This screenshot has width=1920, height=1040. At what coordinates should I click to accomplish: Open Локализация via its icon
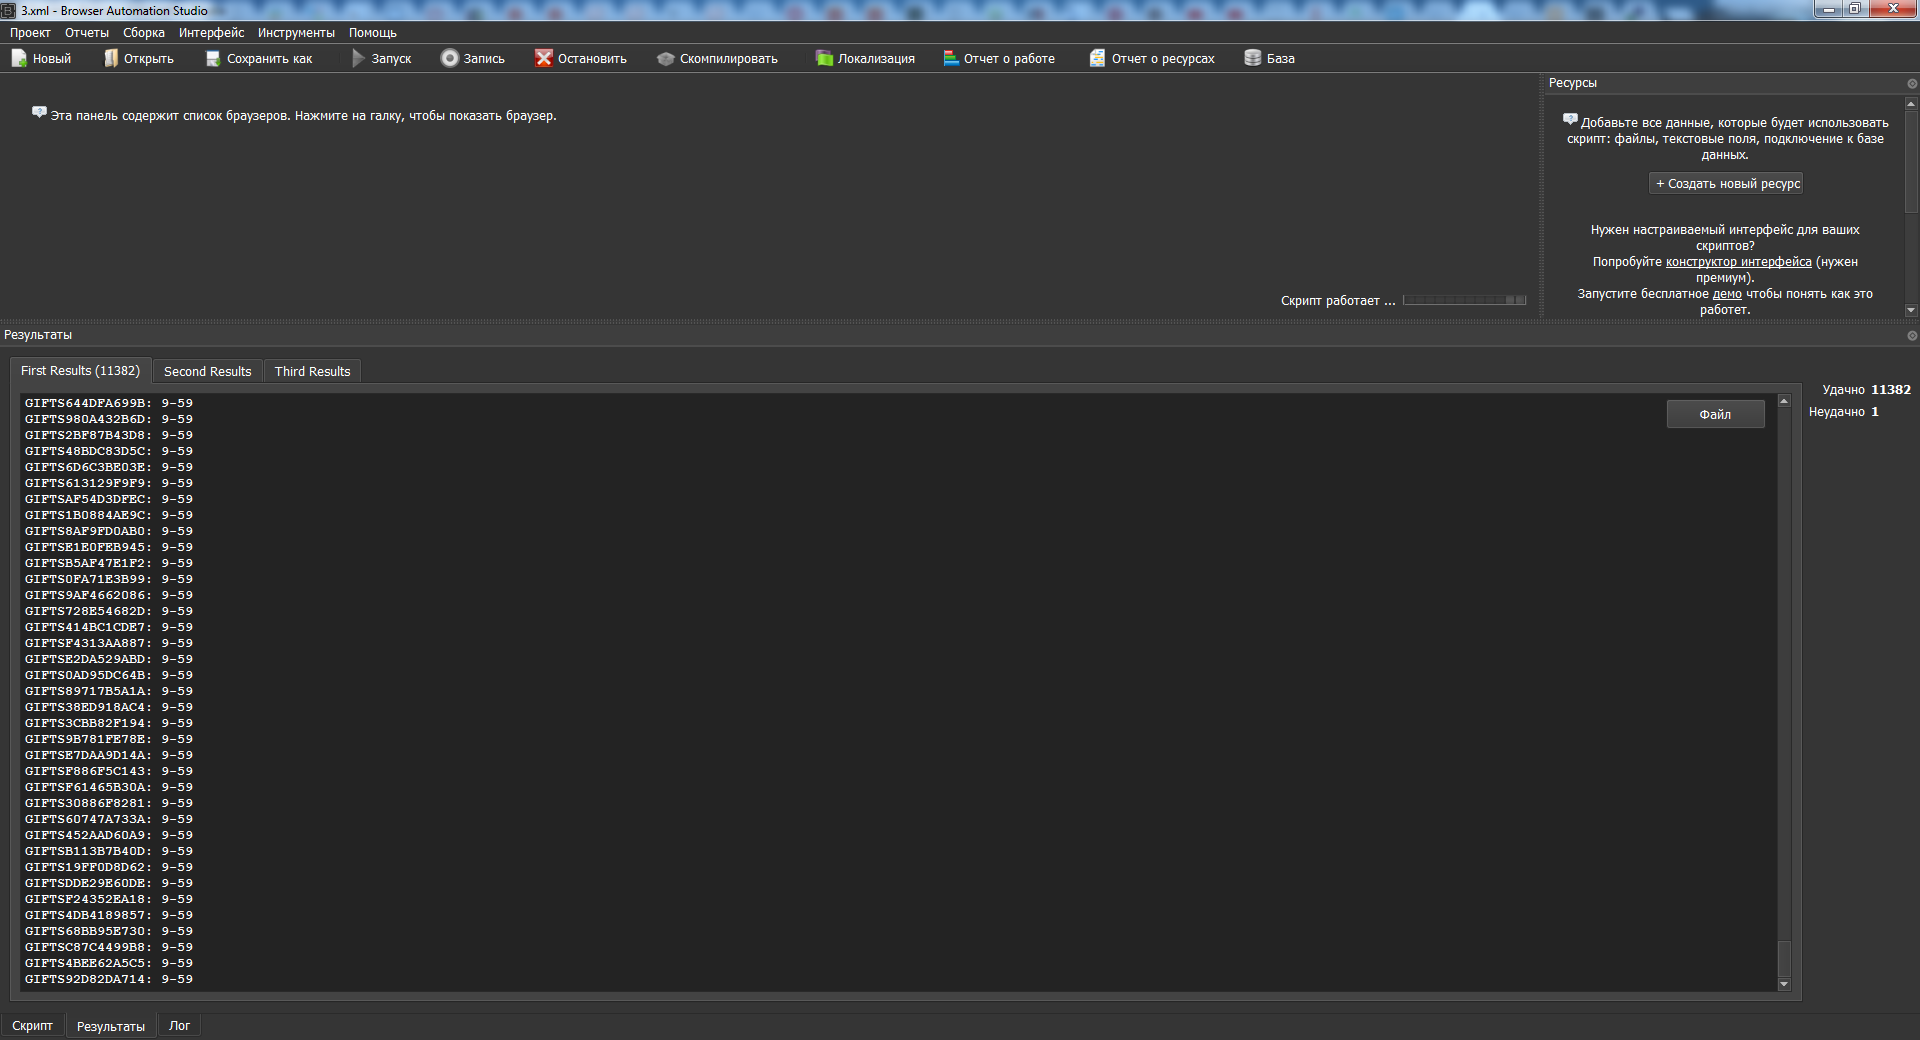coord(824,58)
